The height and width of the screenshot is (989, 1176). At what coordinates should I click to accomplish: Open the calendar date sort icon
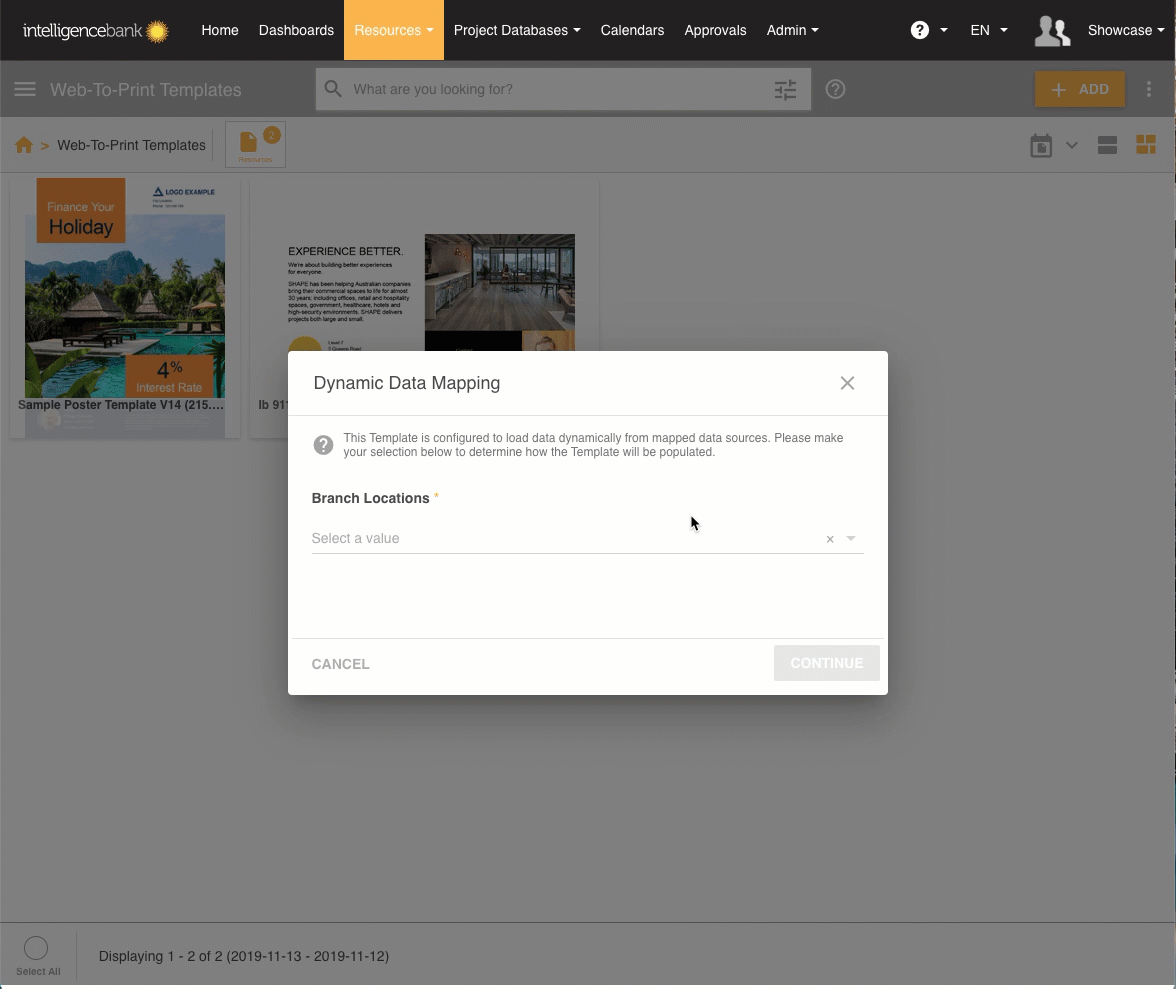click(x=1041, y=146)
